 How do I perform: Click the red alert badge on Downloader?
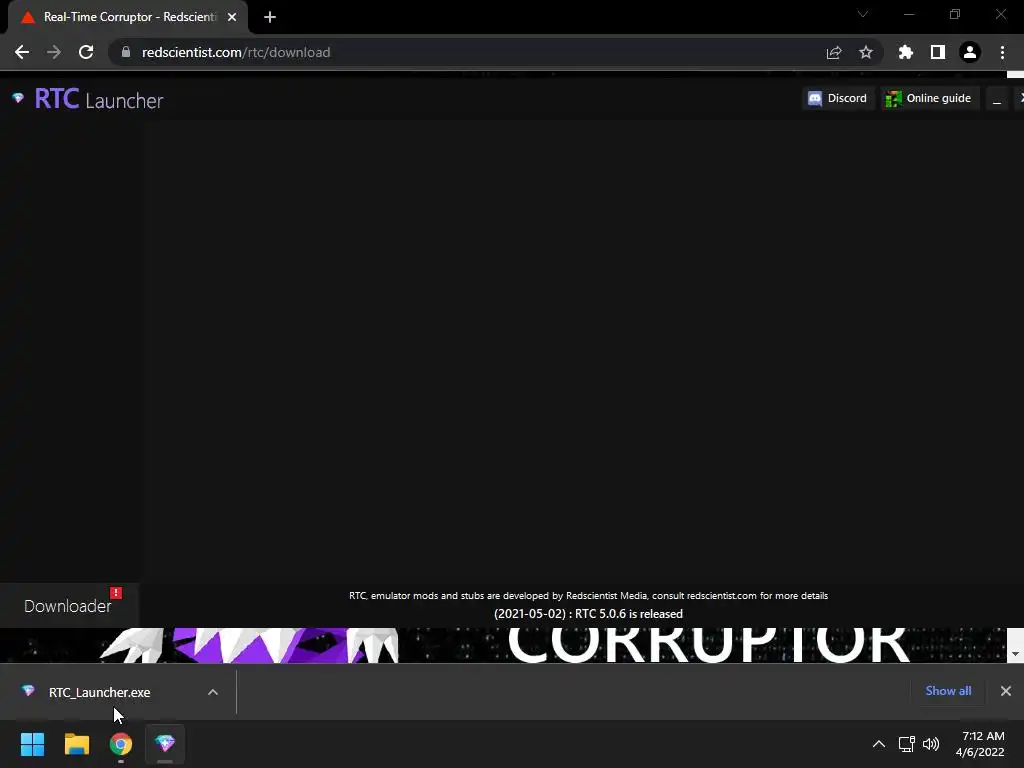click(116, 593)
